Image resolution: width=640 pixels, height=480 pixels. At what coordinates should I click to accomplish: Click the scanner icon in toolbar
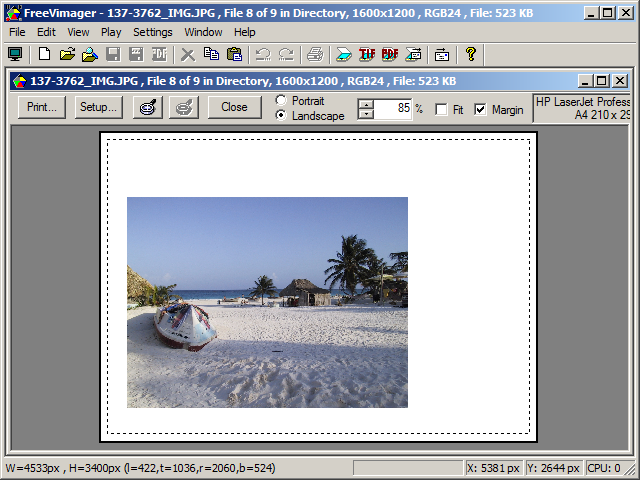(344, 54)
